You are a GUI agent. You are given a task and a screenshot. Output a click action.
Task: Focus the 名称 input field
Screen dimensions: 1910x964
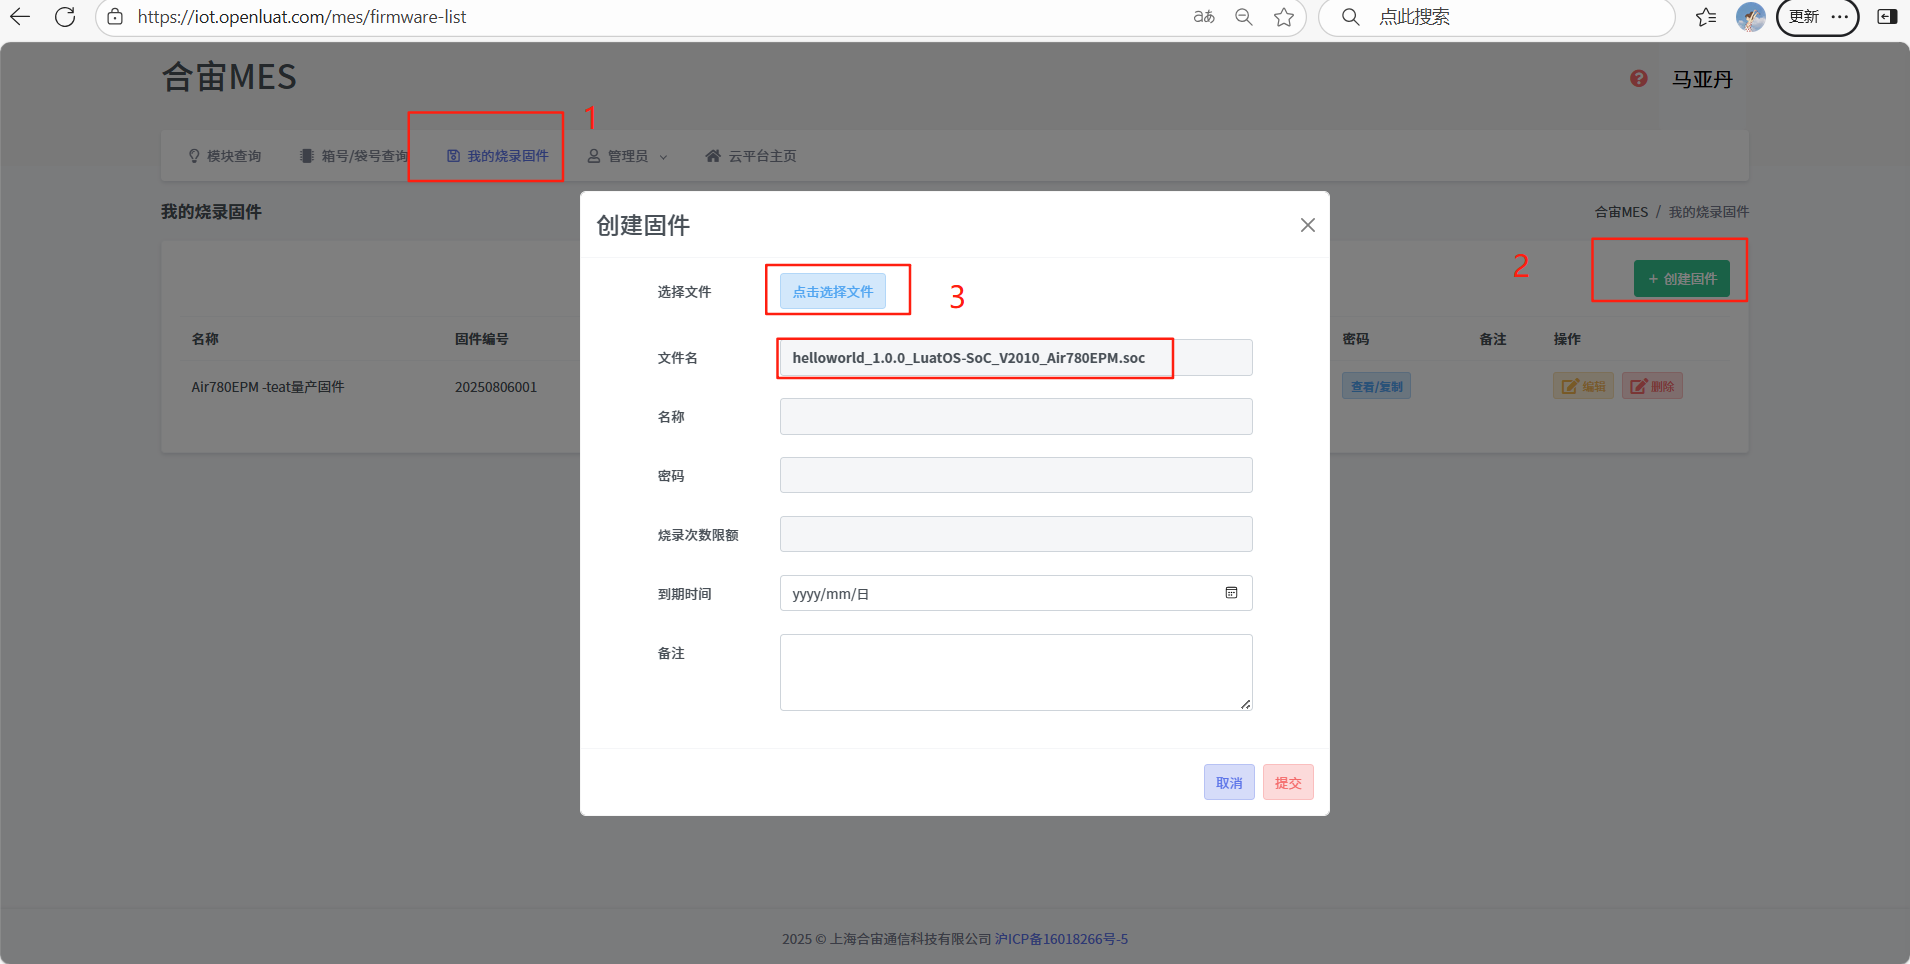[x=1016, y=417]
